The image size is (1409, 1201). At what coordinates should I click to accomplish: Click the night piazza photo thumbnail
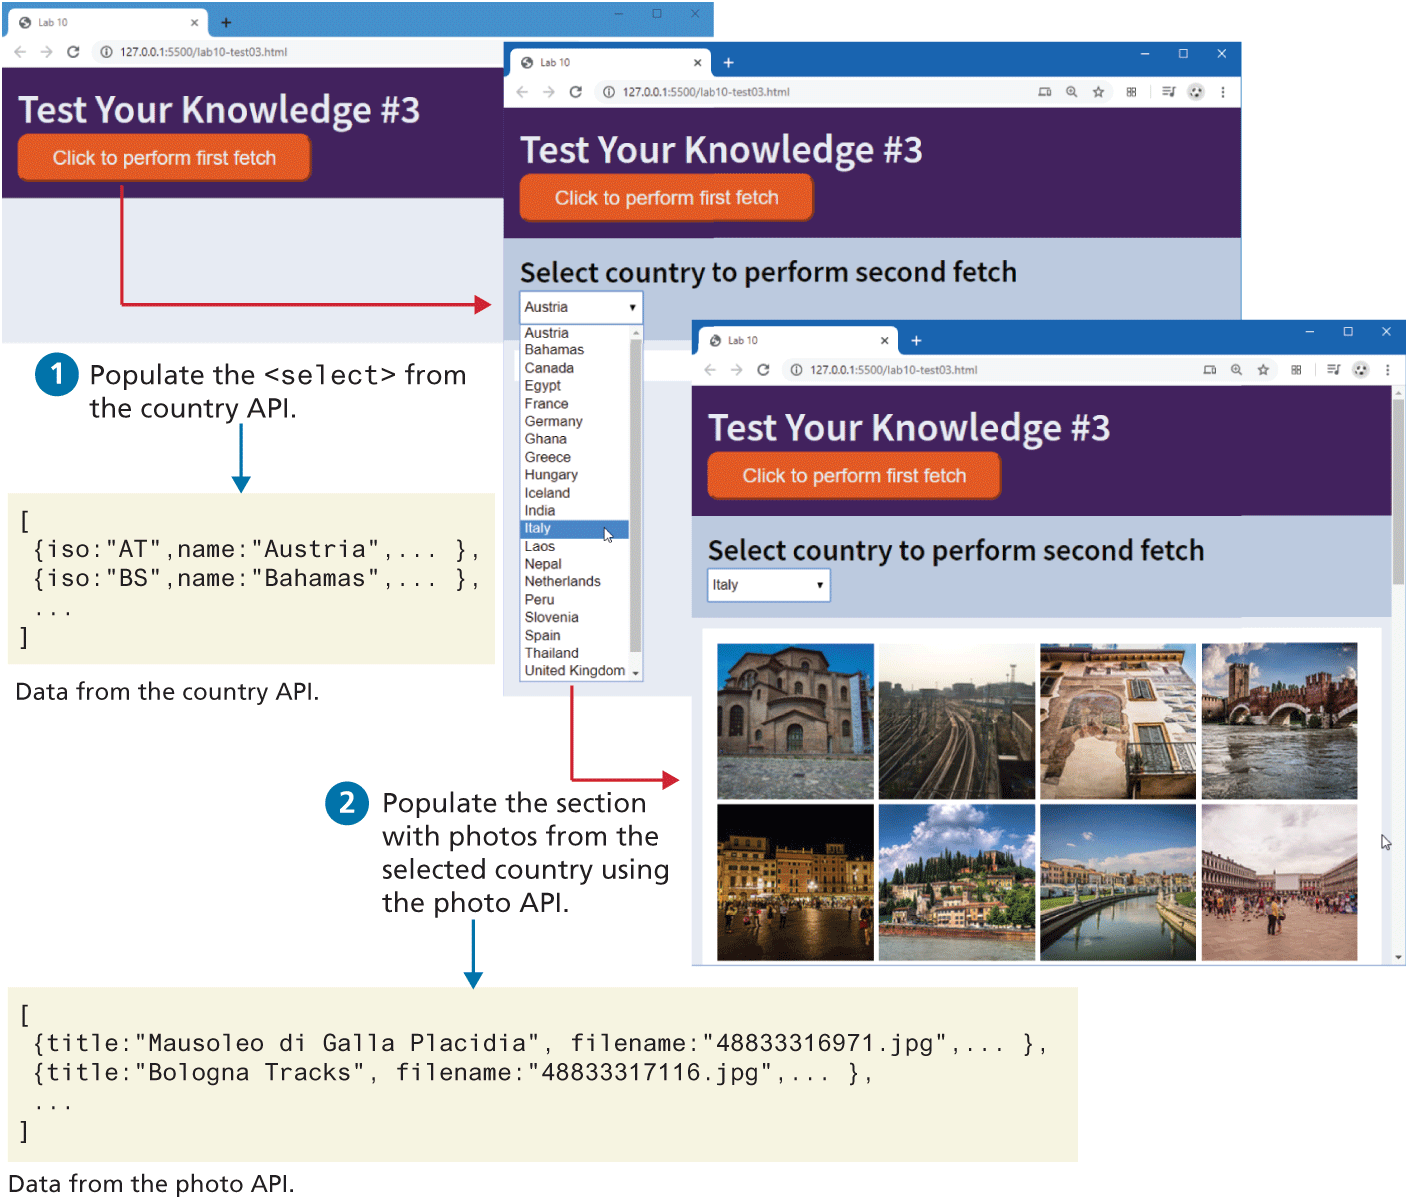(x=795, y=882)
